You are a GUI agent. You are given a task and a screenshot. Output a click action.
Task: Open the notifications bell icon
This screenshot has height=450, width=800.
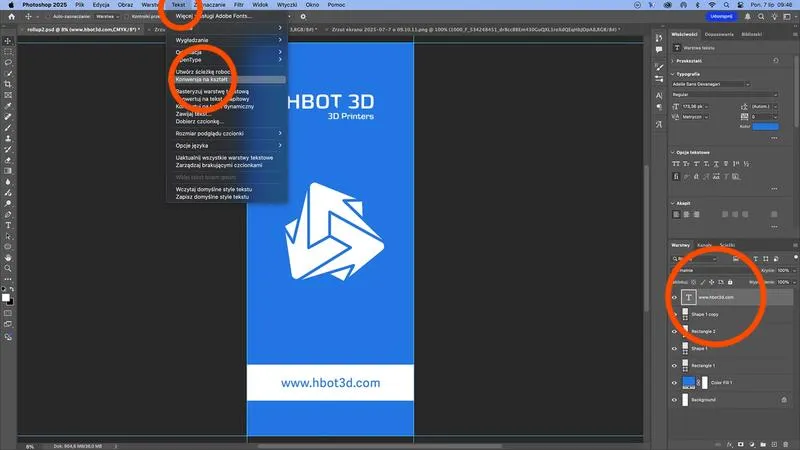click(747, 16)
